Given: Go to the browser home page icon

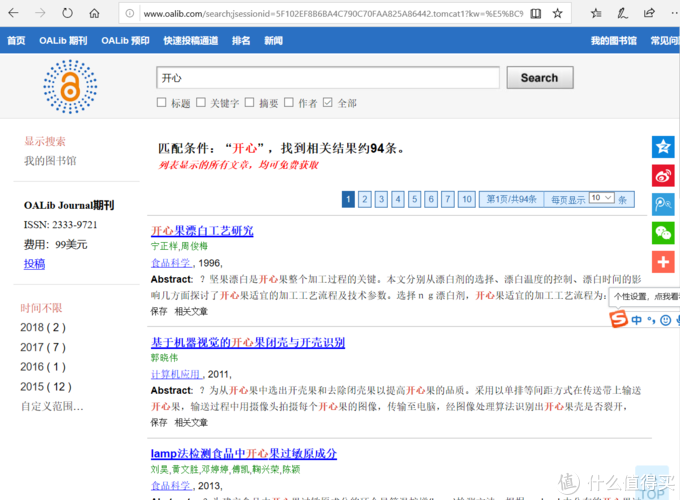Looking at the screenshot, I should (x=94, y=14).
